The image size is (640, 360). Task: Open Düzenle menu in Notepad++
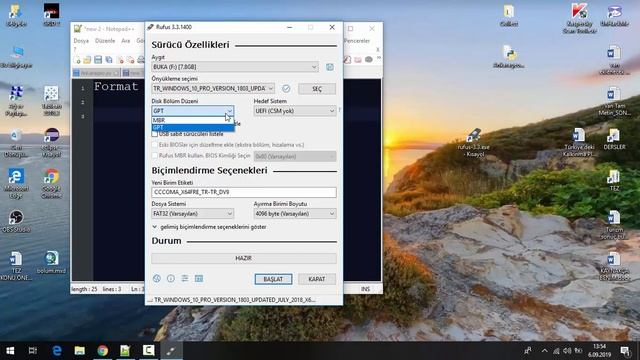(x=105, y=41)
